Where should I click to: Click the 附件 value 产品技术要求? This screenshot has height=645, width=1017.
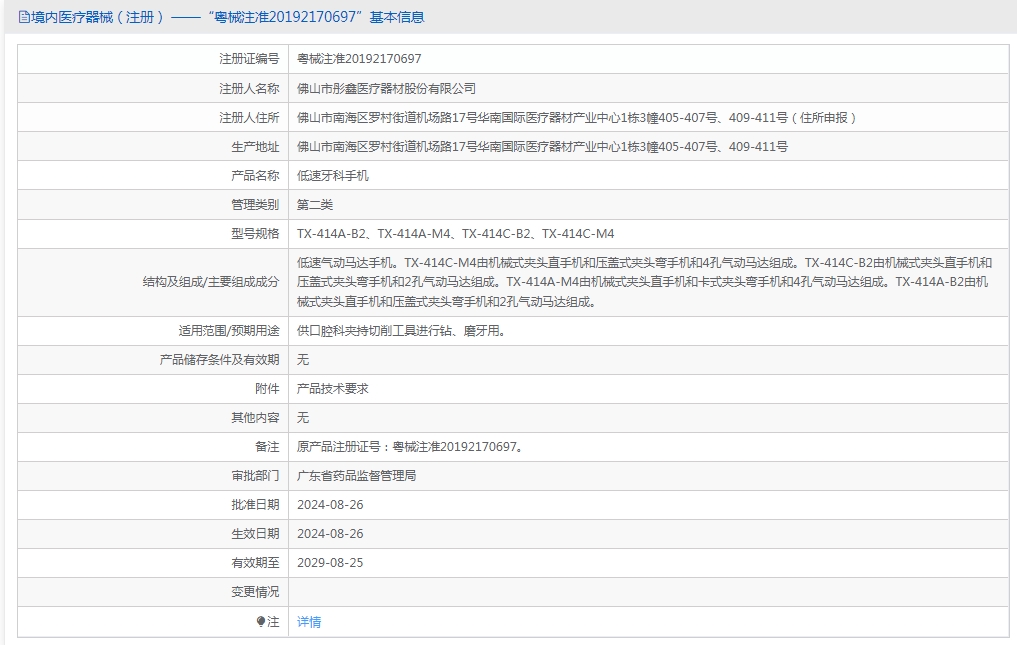pos(333,388)
